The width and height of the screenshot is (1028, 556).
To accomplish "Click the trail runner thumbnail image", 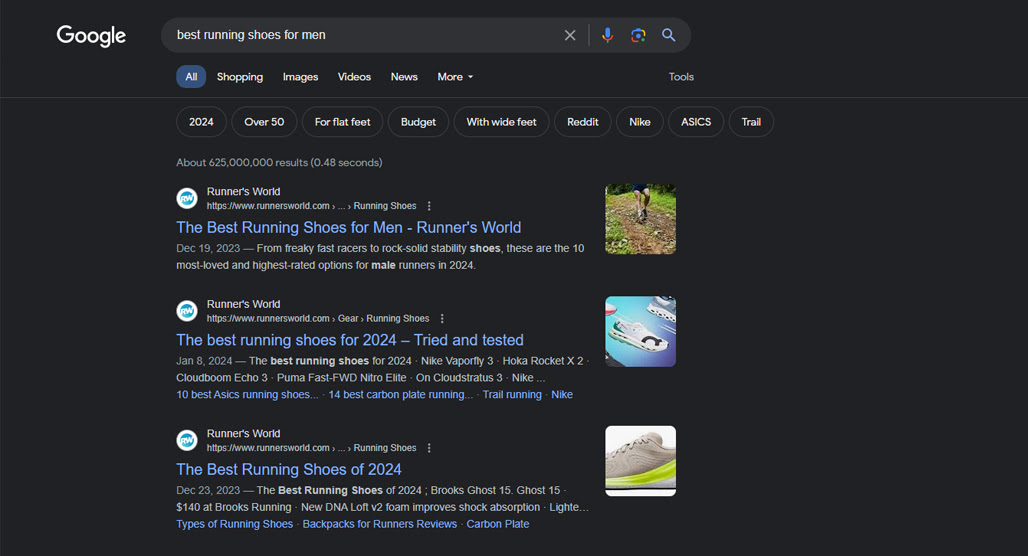I will (x=641, y=219).
